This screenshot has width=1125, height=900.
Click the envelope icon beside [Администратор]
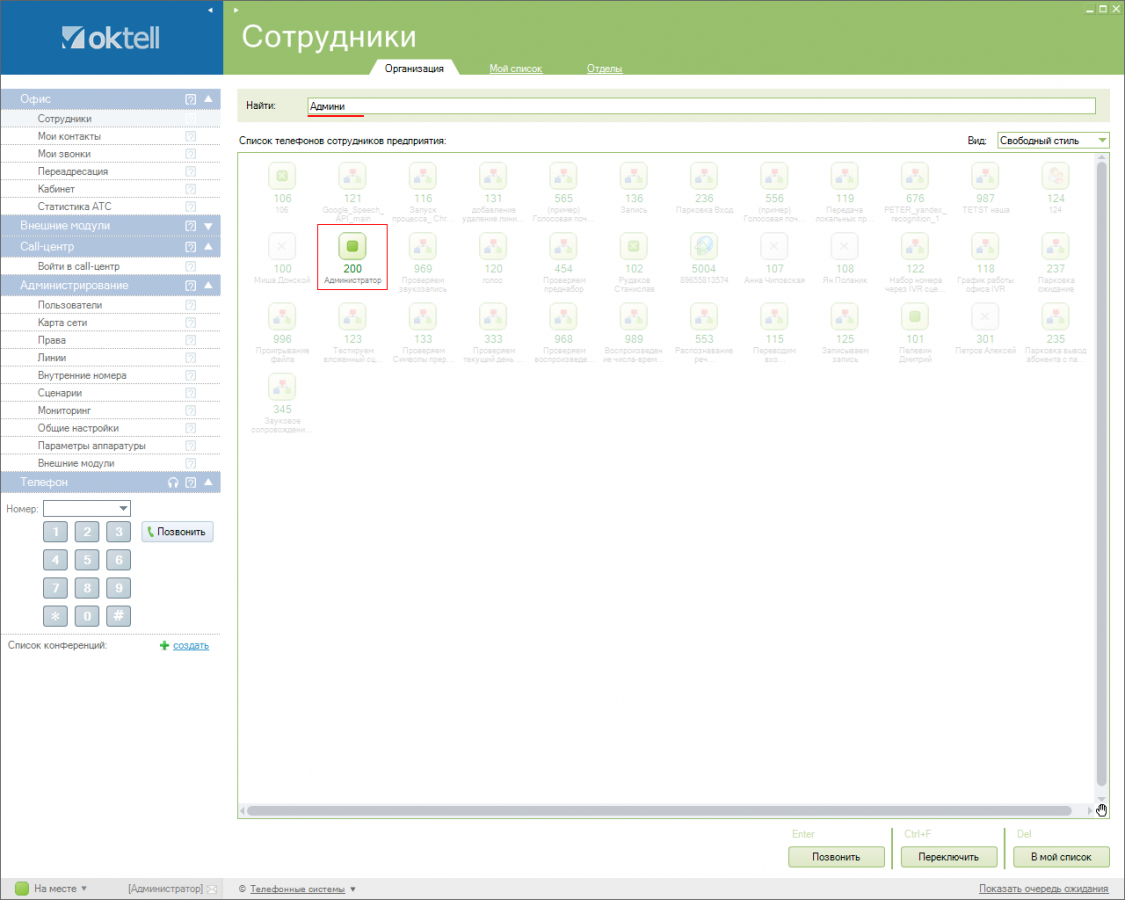tap(210, 889)
